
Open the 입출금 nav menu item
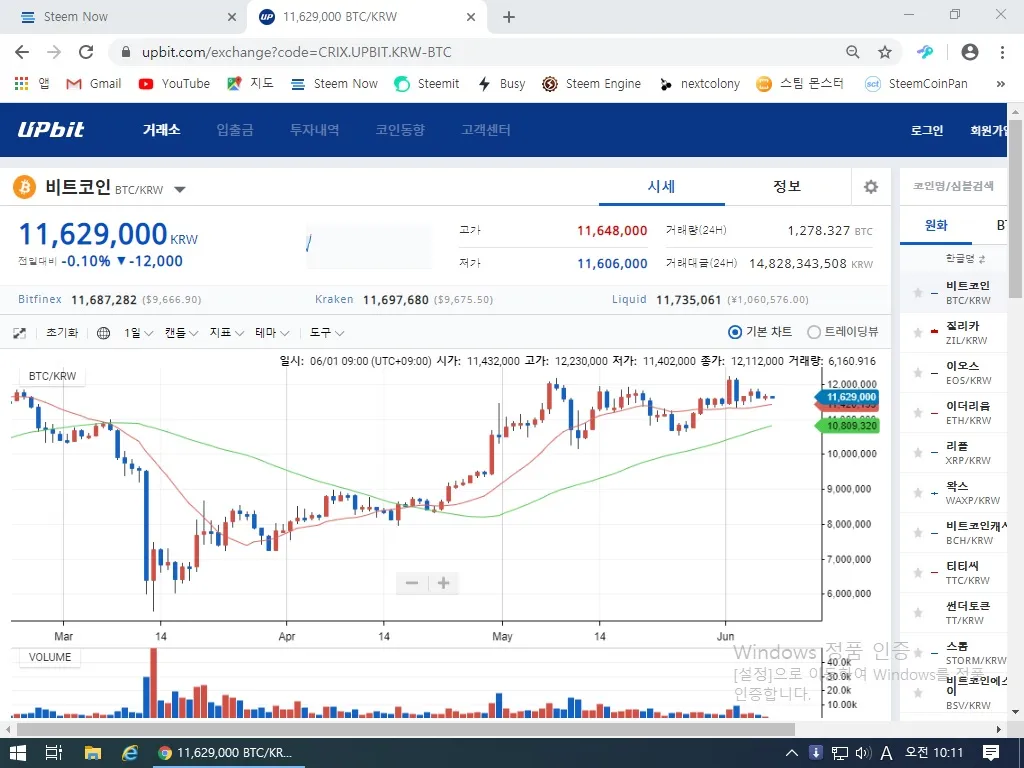[x=235, y=129]
